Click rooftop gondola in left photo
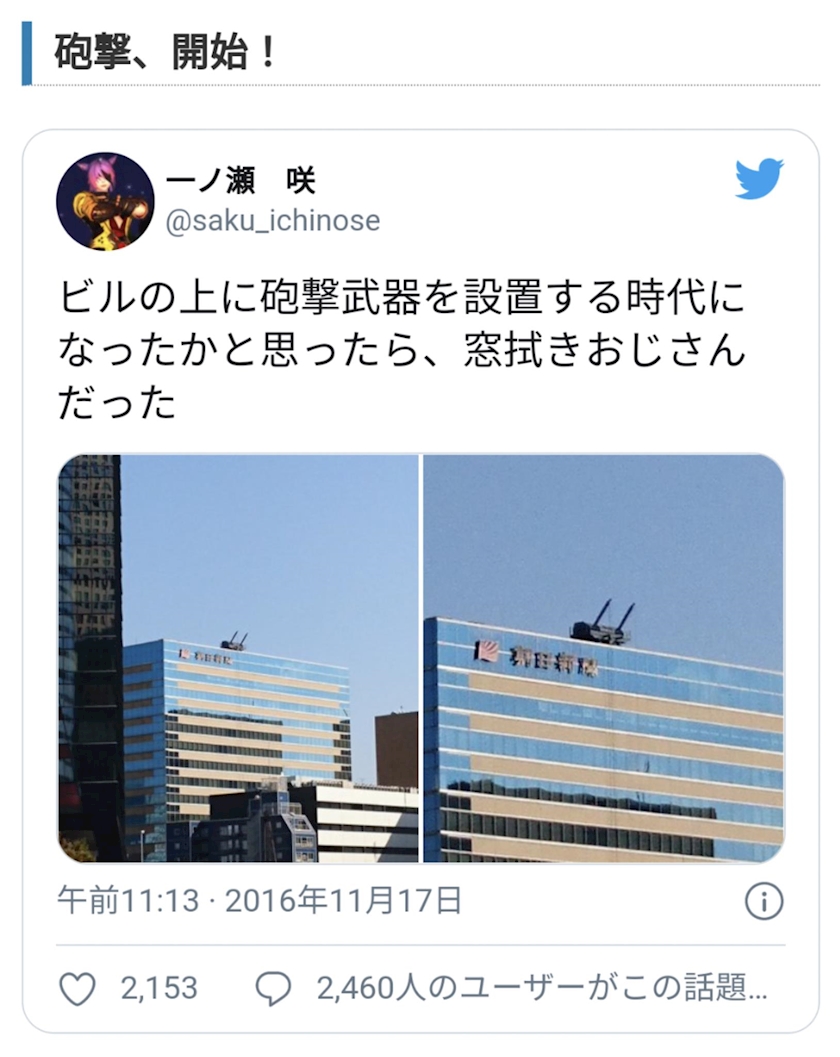 [x=235, y=642]
